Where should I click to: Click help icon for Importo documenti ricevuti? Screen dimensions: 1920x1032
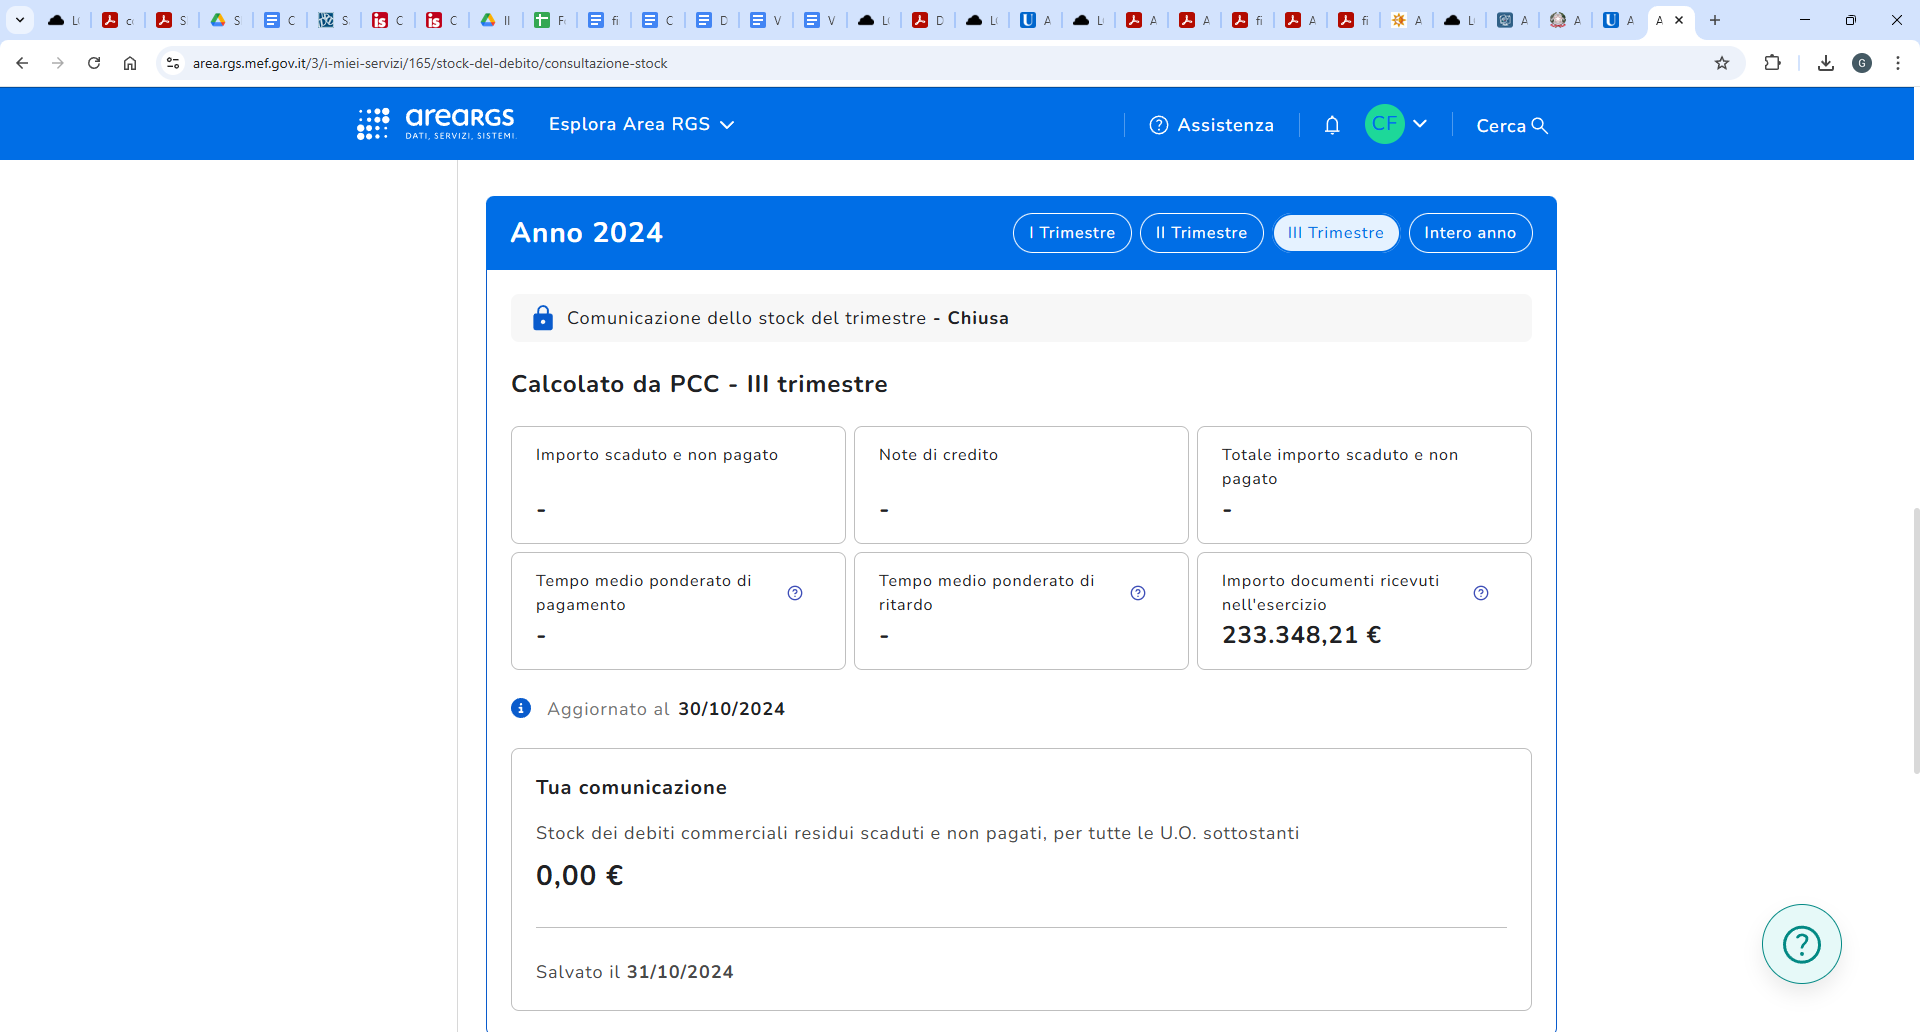[x=1481, y=593]
